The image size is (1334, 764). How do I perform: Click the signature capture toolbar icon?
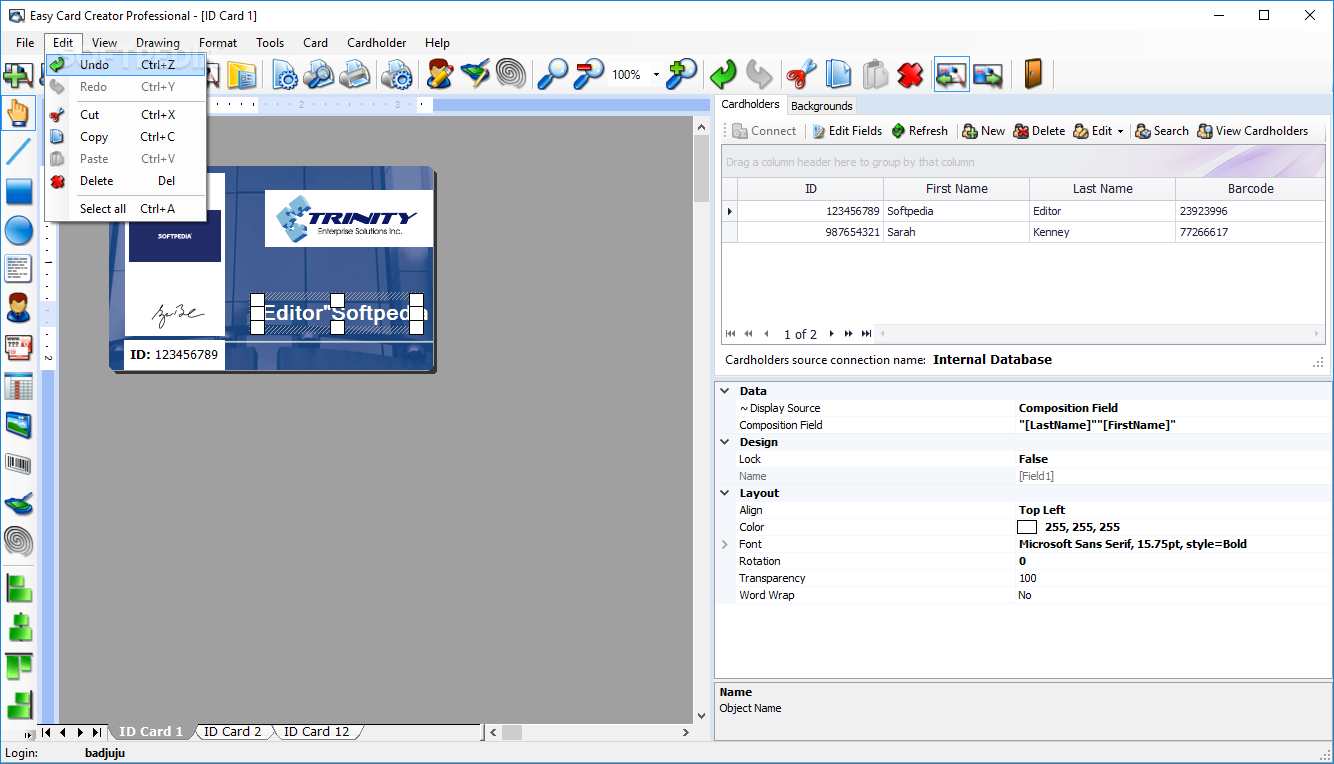pos(475,75)
